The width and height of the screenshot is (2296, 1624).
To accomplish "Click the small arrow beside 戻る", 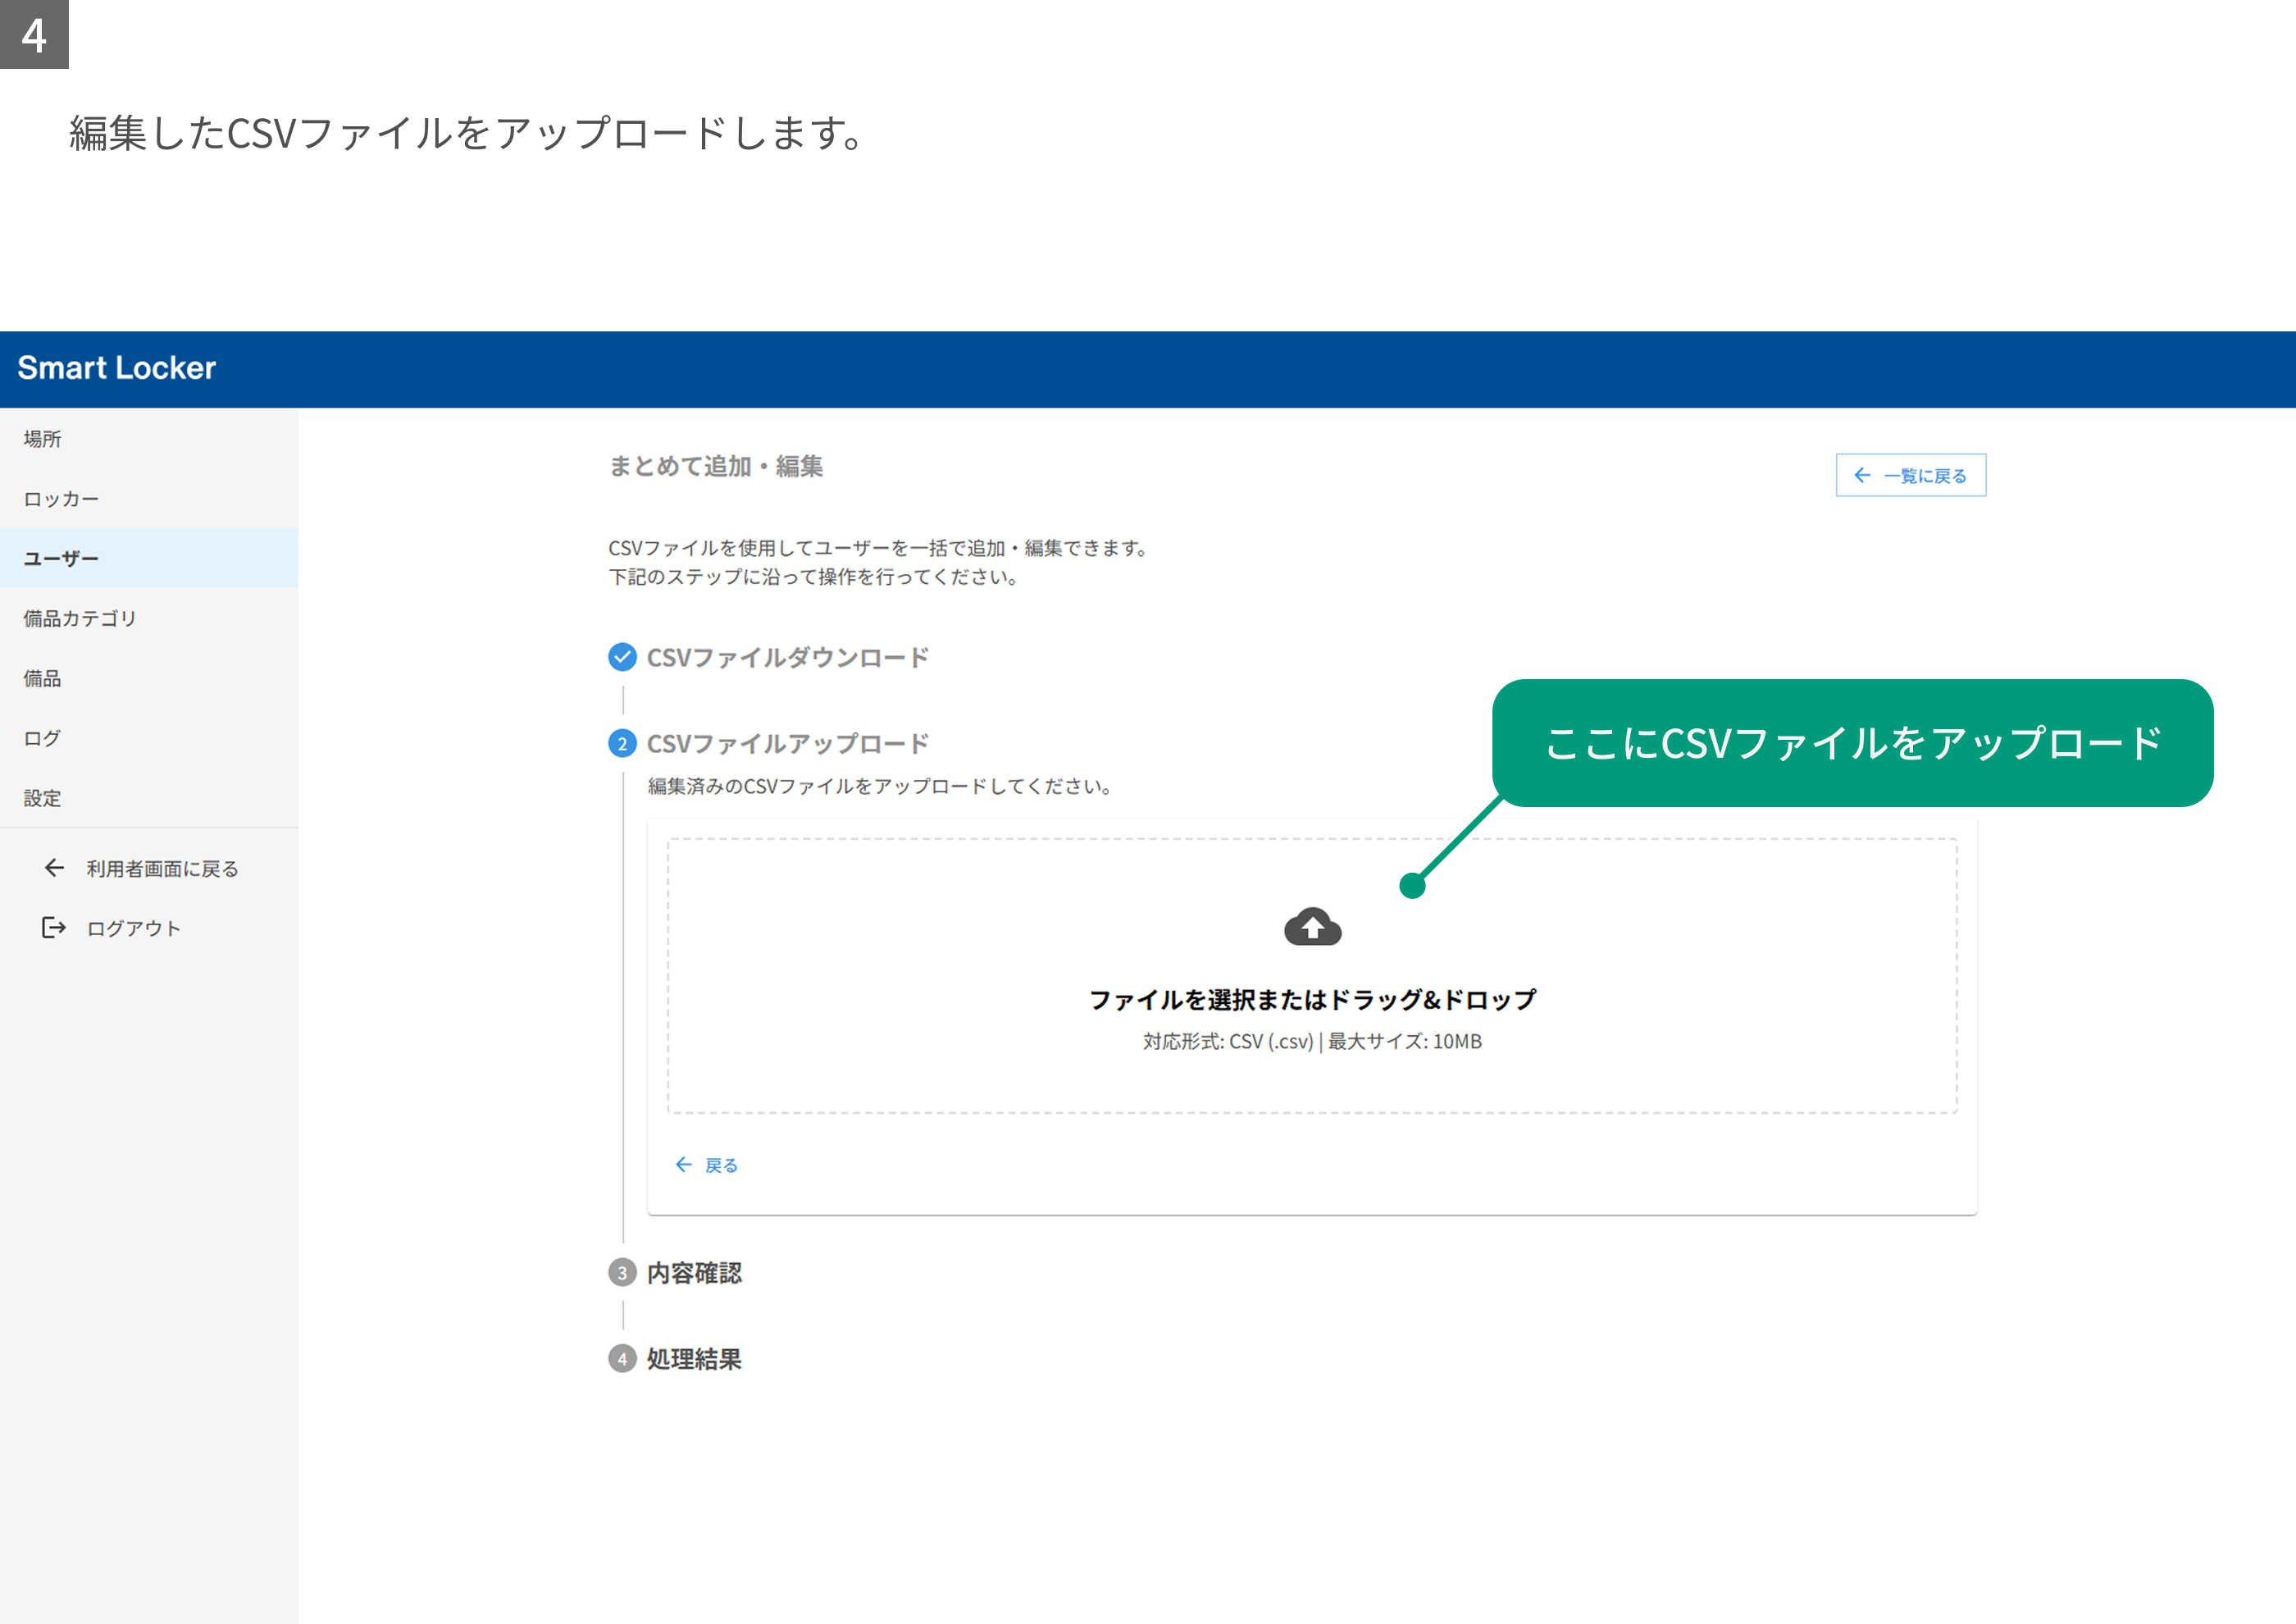I will click(x=683, y=1164).
